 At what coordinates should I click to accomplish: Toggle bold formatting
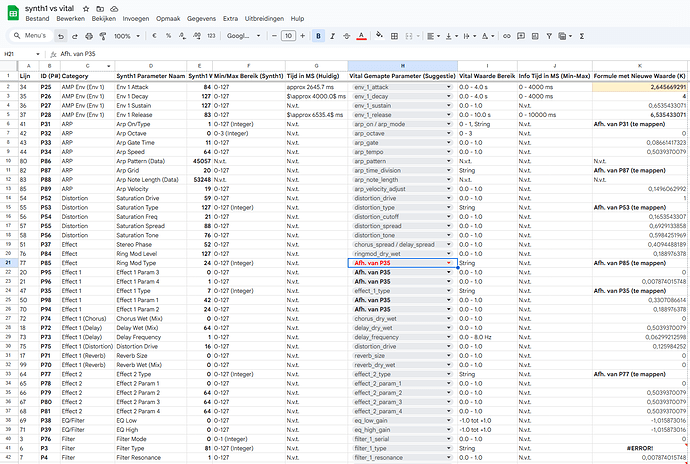318,35
